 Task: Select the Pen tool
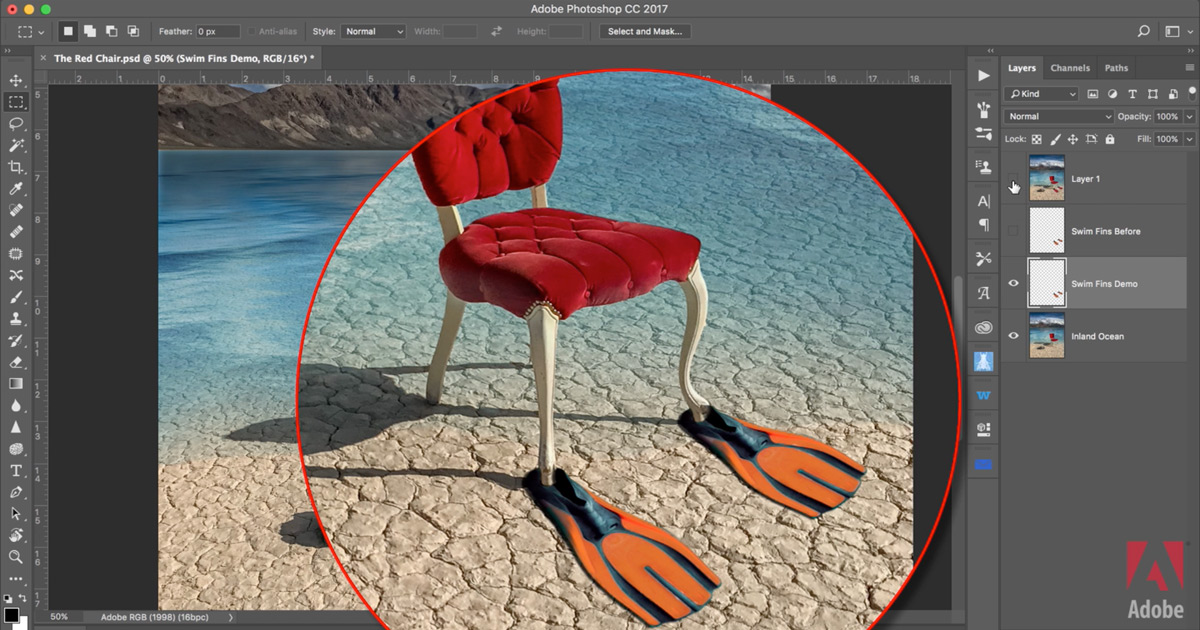16,492
